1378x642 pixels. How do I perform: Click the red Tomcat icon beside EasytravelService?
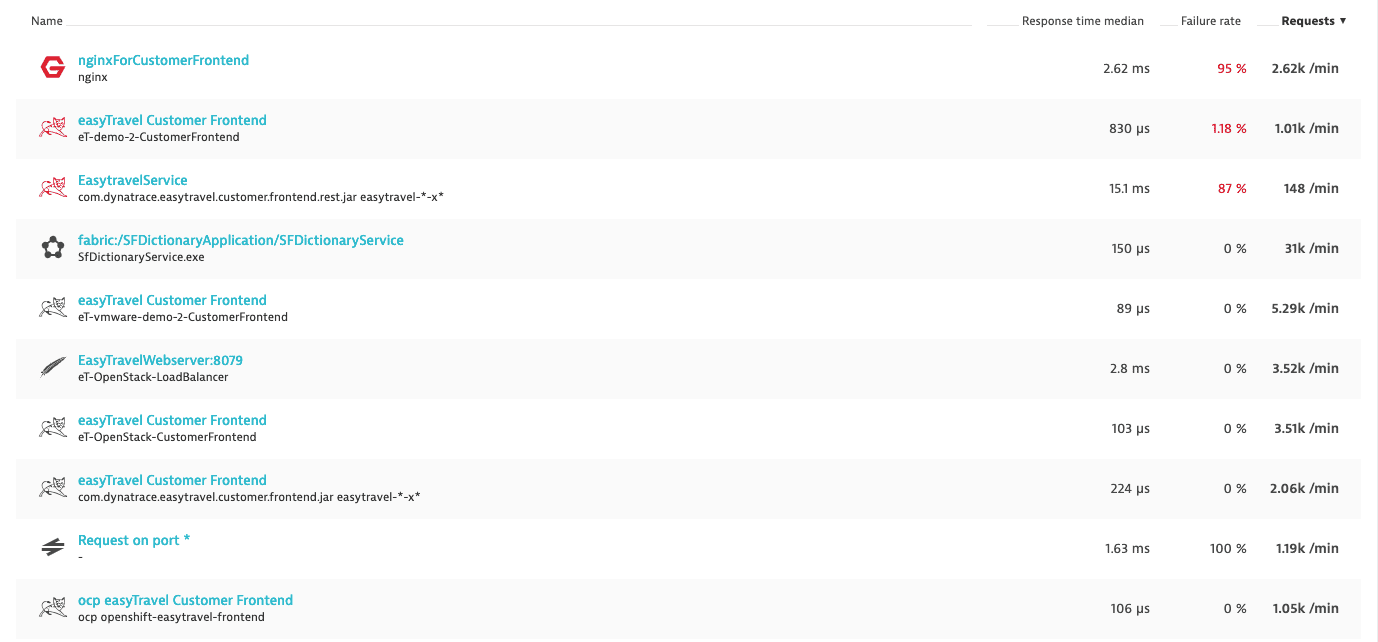click(52, 188)
